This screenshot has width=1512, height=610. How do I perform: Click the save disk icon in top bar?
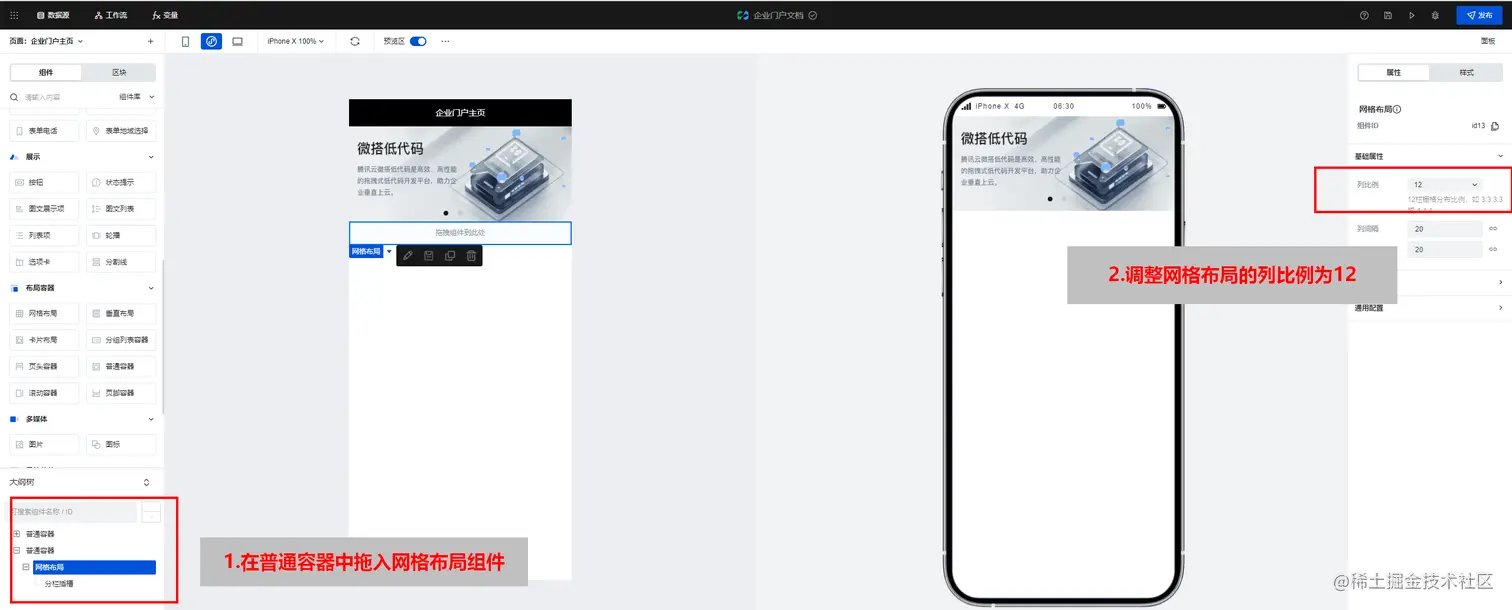1388,15
